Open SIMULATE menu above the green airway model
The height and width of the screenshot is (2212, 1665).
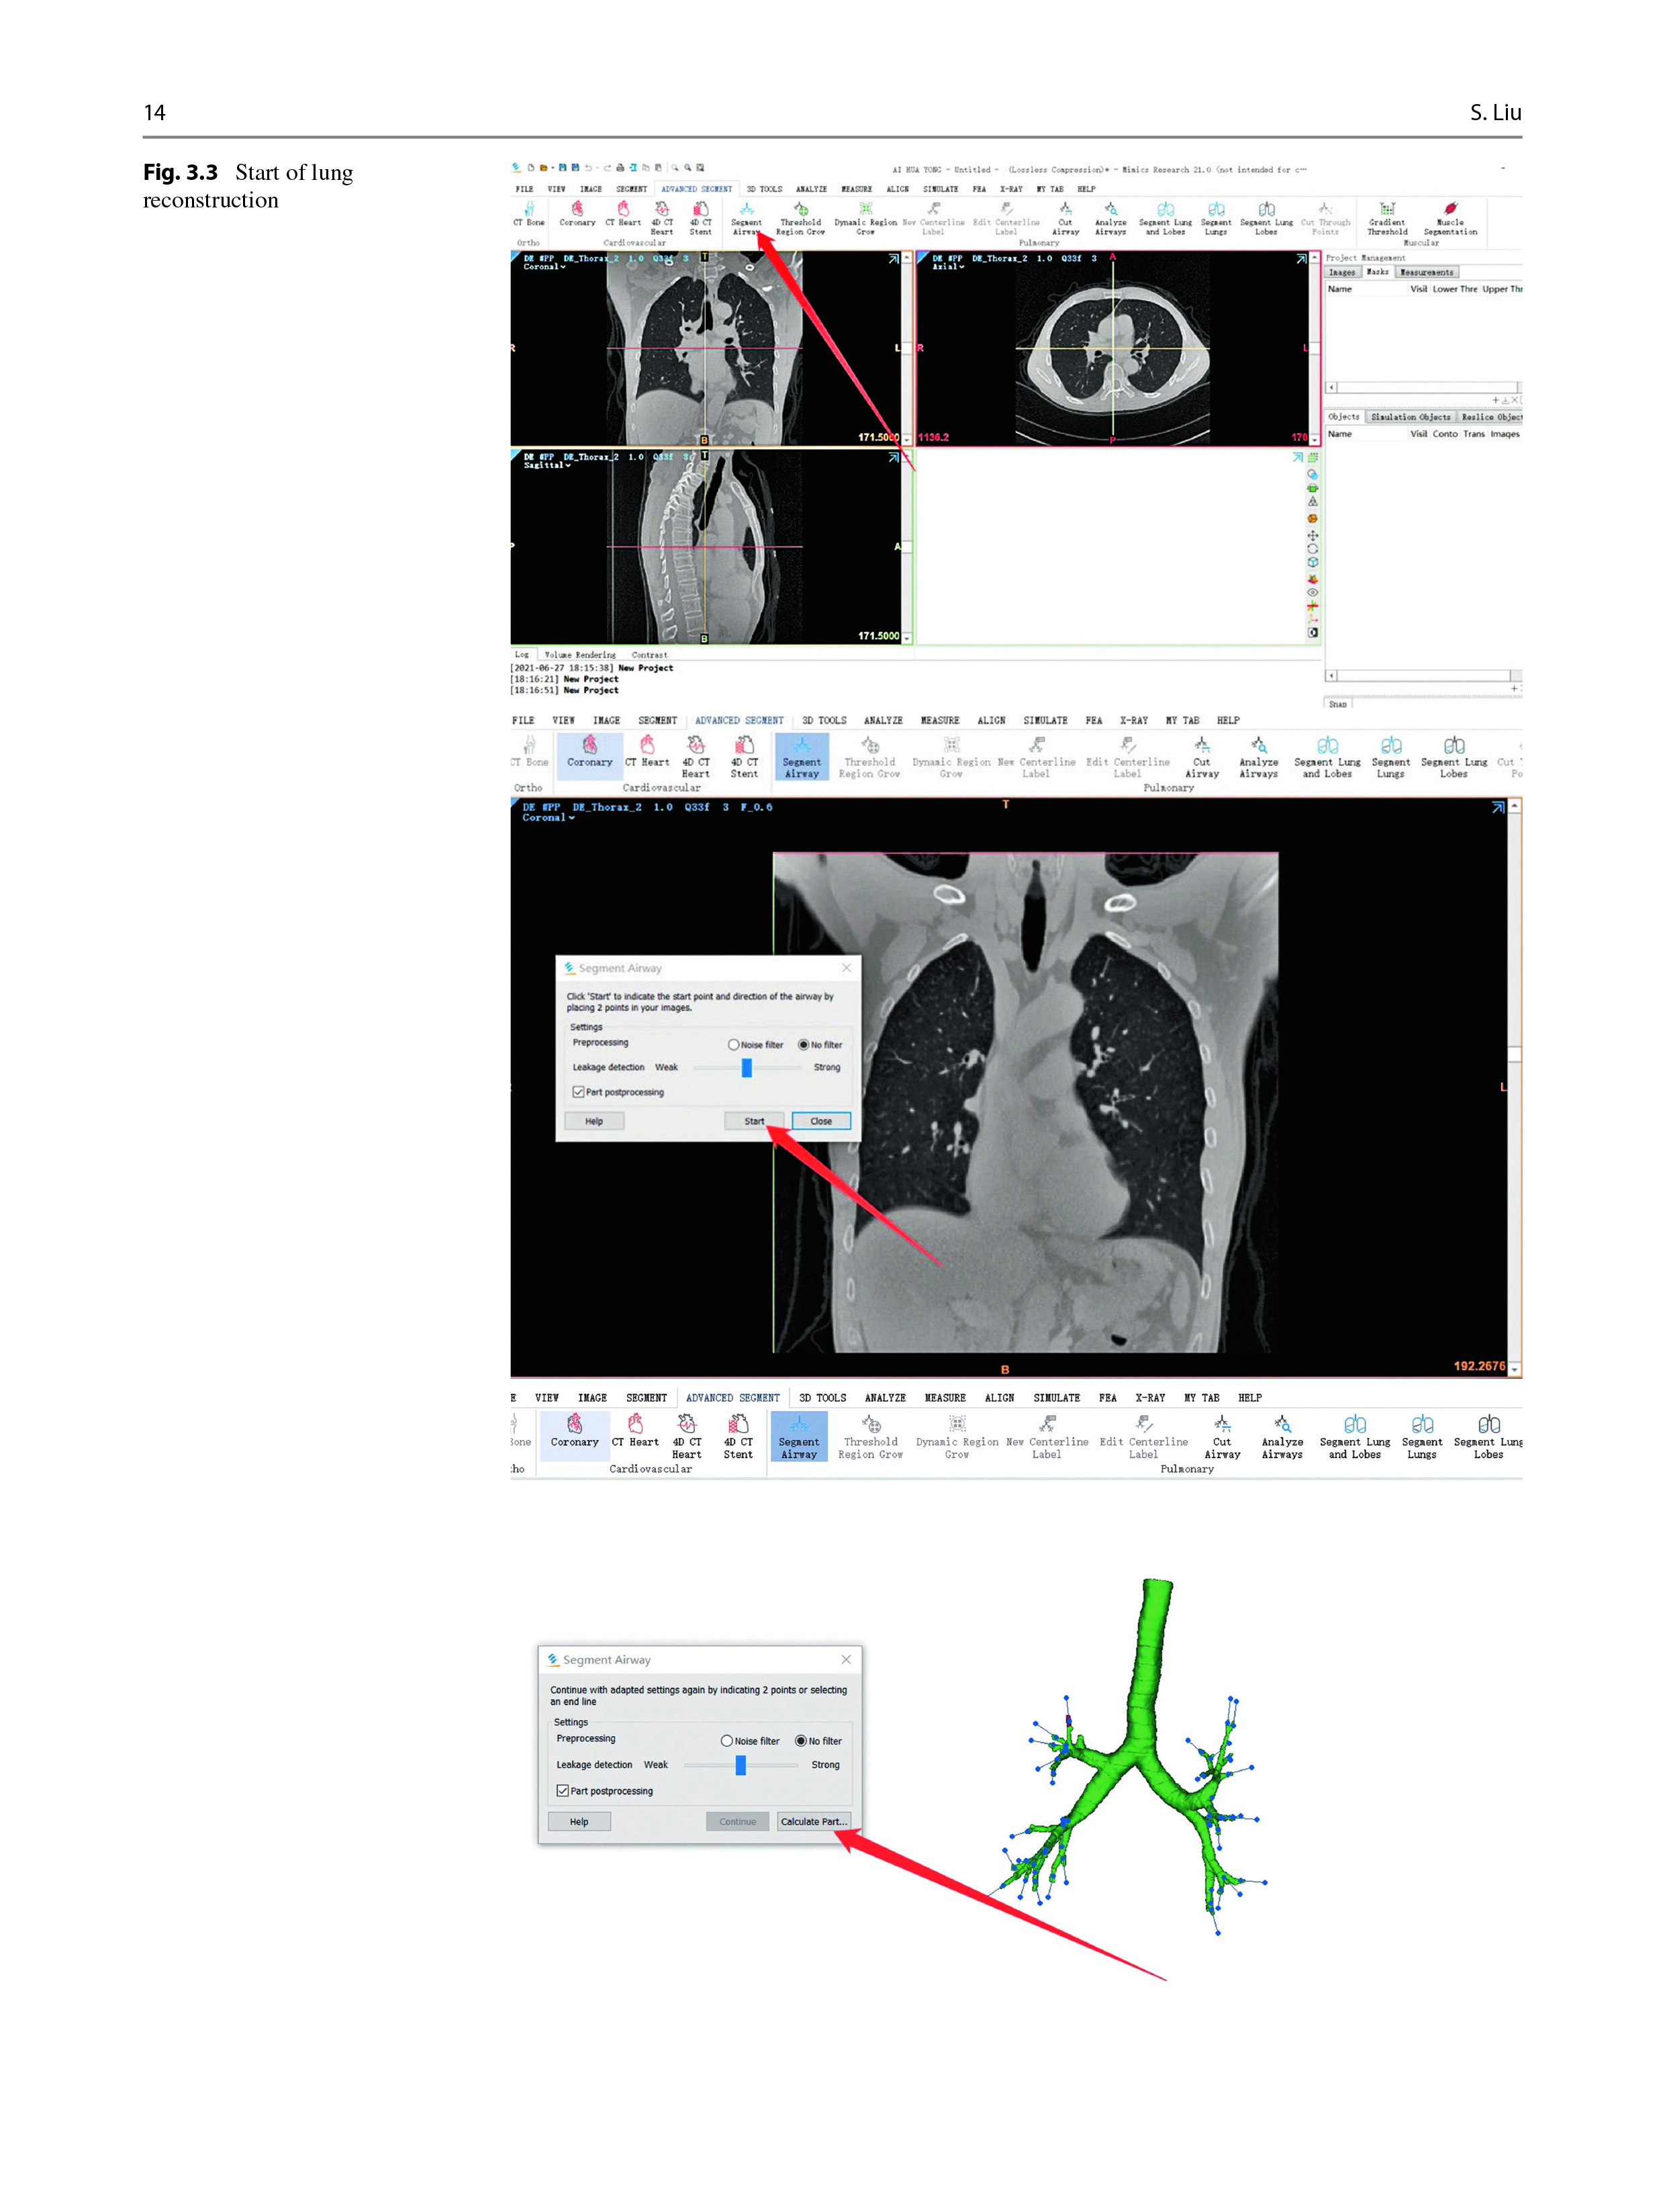pos(1056,1398)
